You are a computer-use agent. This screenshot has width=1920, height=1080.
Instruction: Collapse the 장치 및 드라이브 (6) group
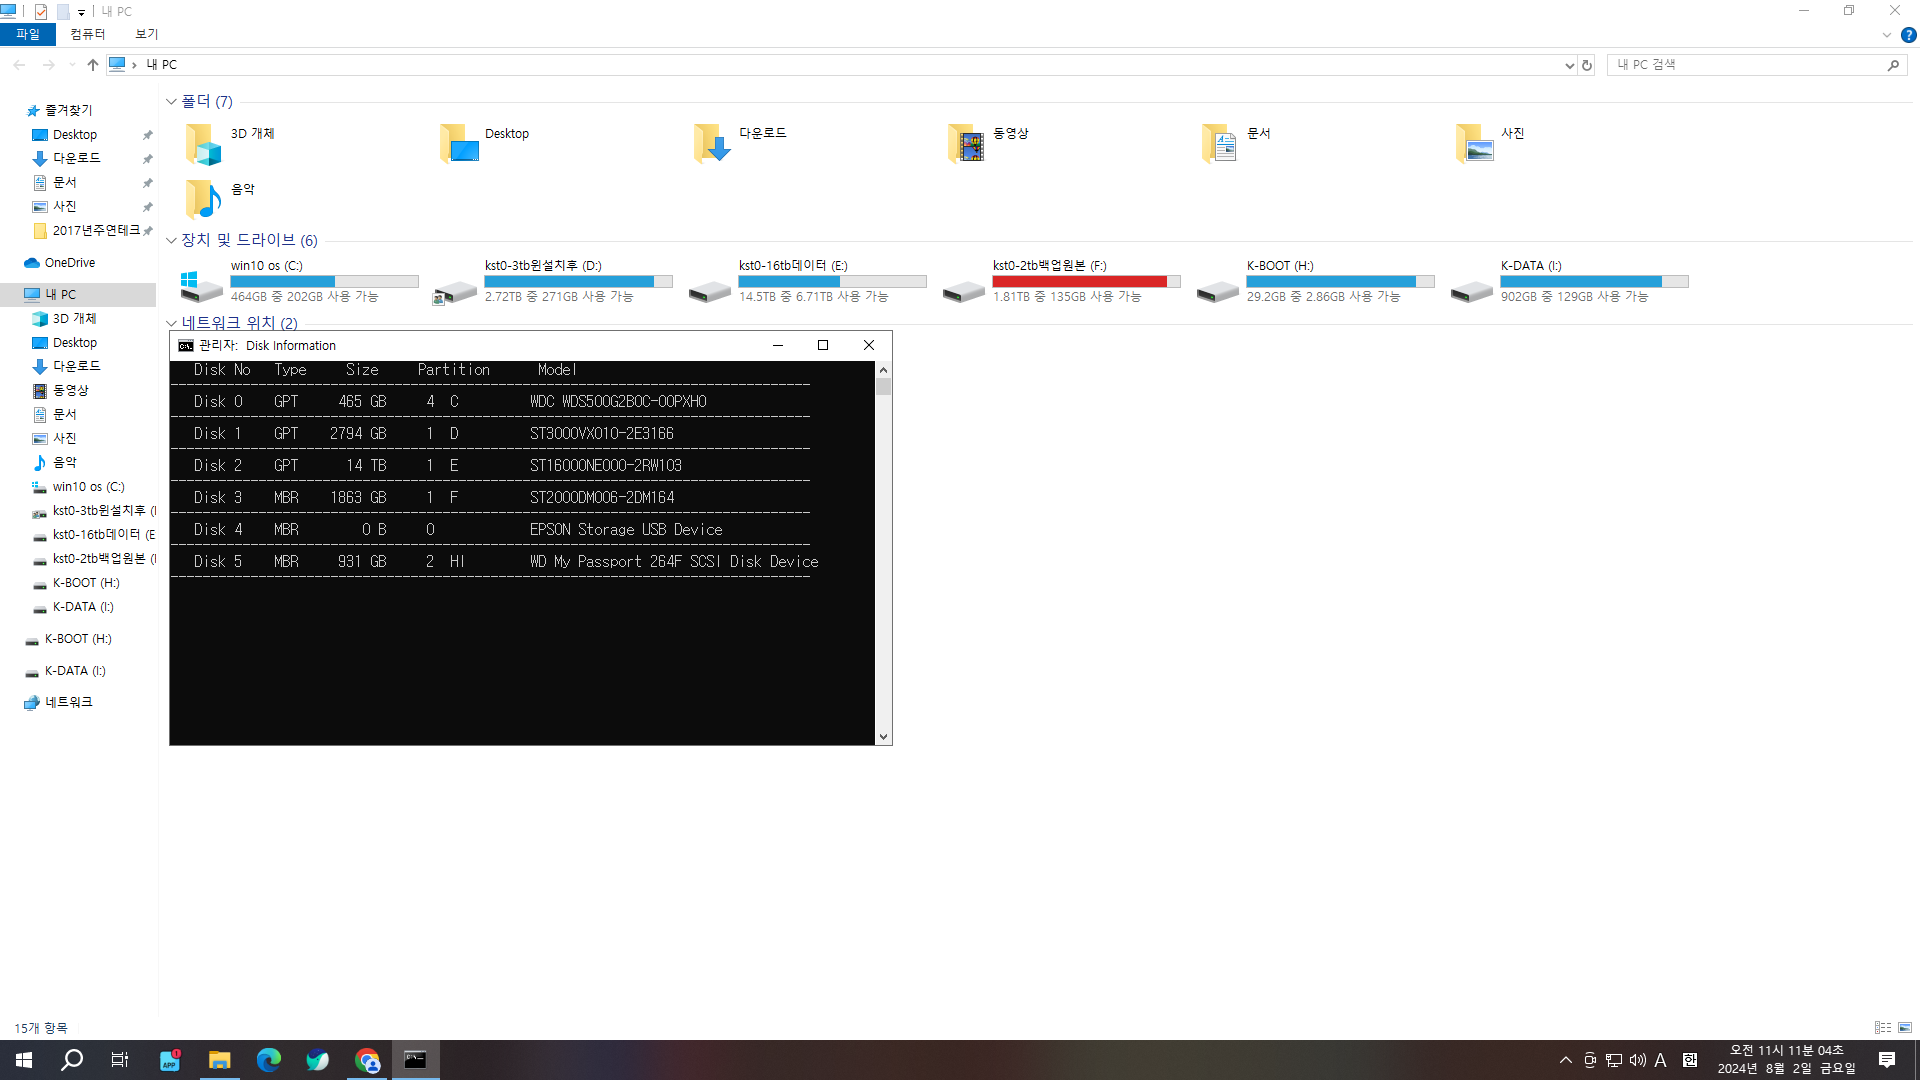point(171,240)
